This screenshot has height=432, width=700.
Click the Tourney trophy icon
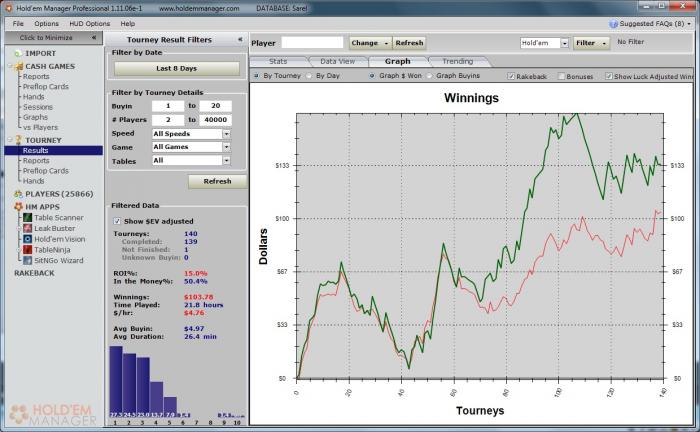pos(19,140)
